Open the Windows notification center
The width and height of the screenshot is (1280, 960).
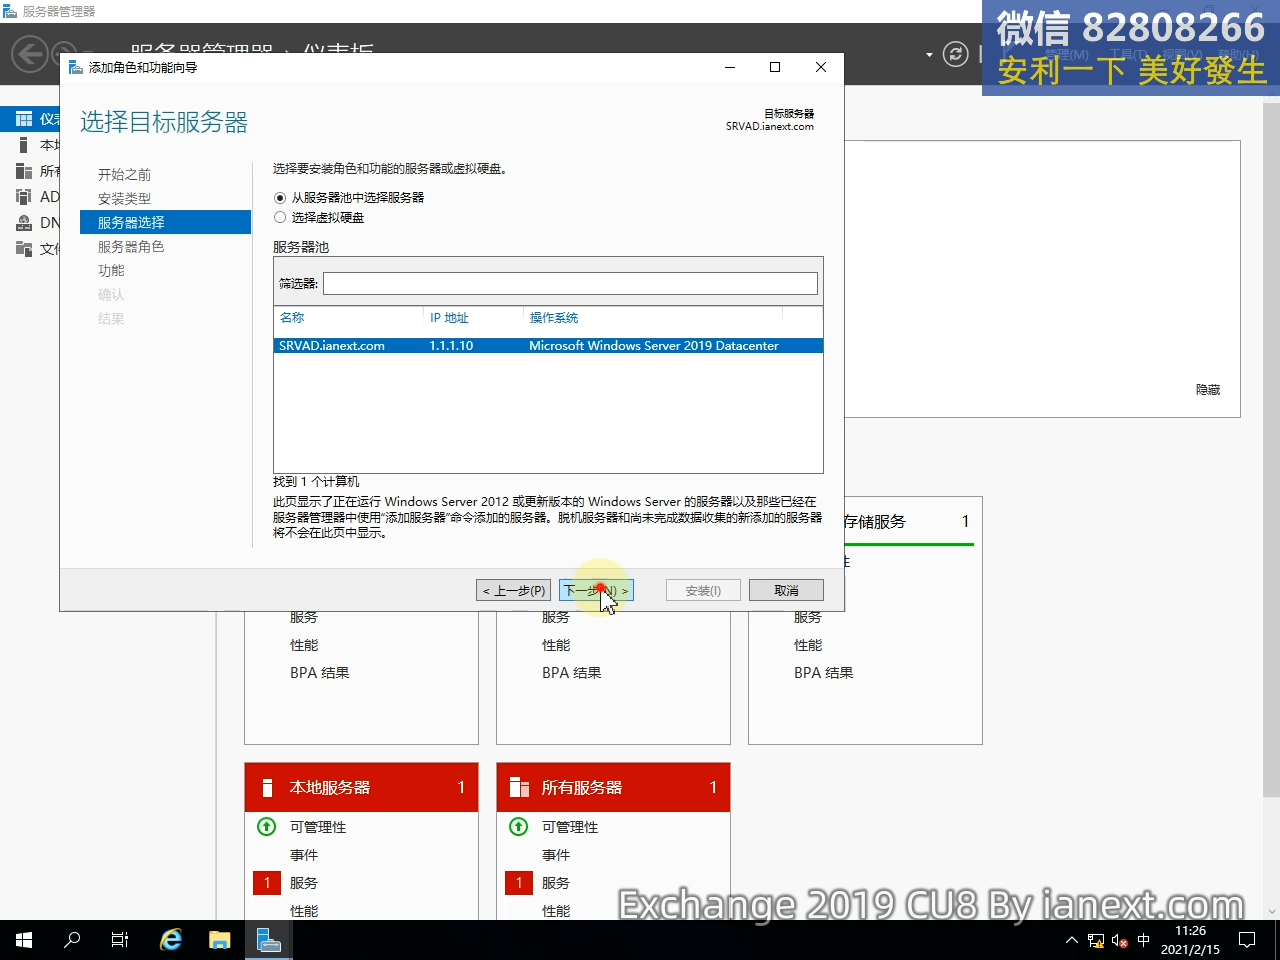tap(1247, 940)
